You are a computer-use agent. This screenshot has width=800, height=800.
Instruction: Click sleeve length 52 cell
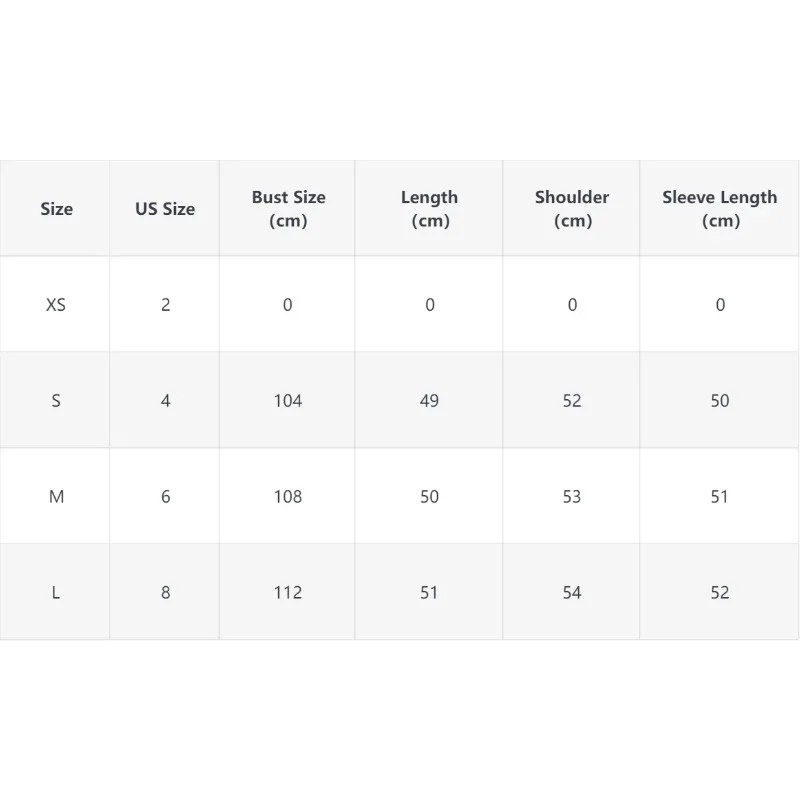tap(719, 593)
